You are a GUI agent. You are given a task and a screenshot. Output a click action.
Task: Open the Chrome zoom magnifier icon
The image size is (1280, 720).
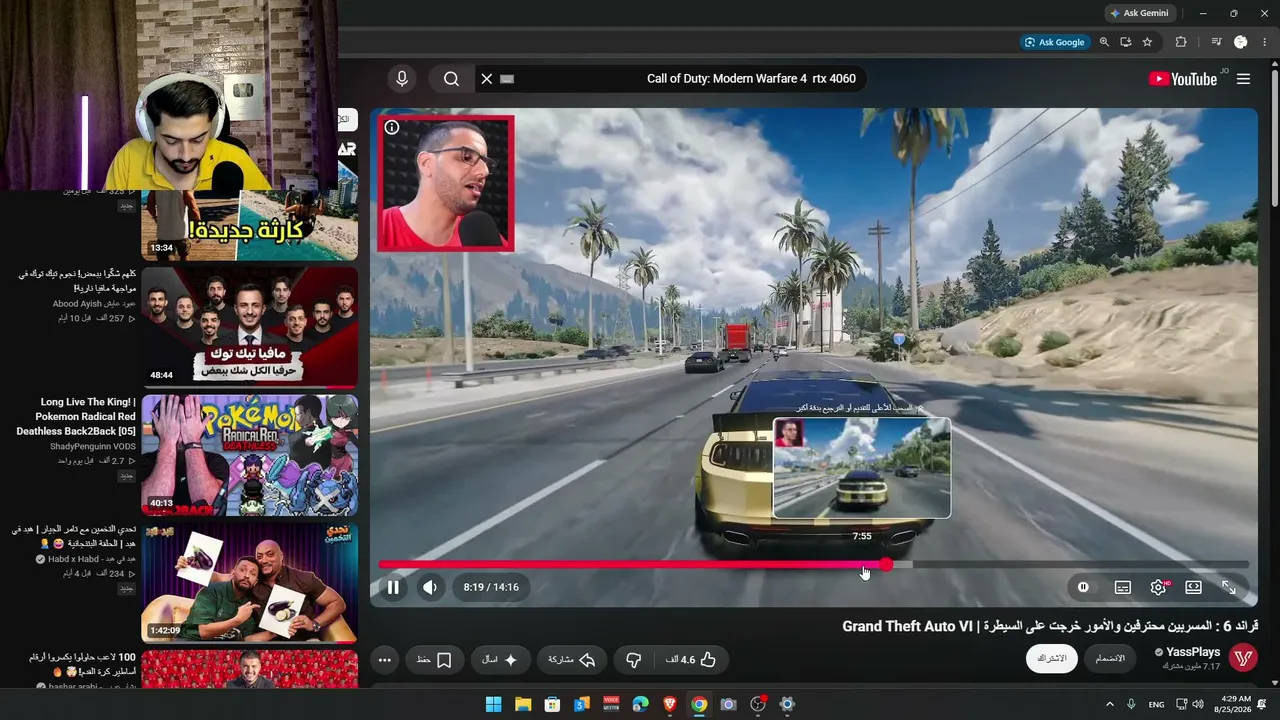tap(1104, 42)
